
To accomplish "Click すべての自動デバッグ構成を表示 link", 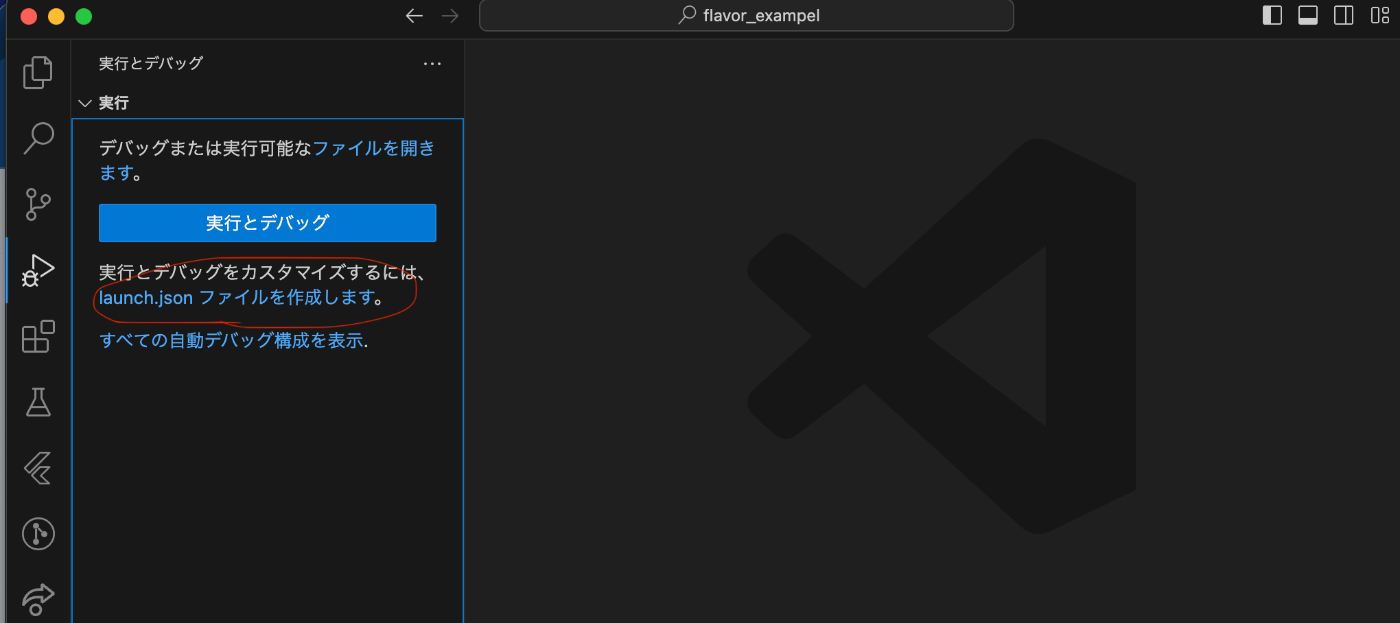I will tap(231, 340).
